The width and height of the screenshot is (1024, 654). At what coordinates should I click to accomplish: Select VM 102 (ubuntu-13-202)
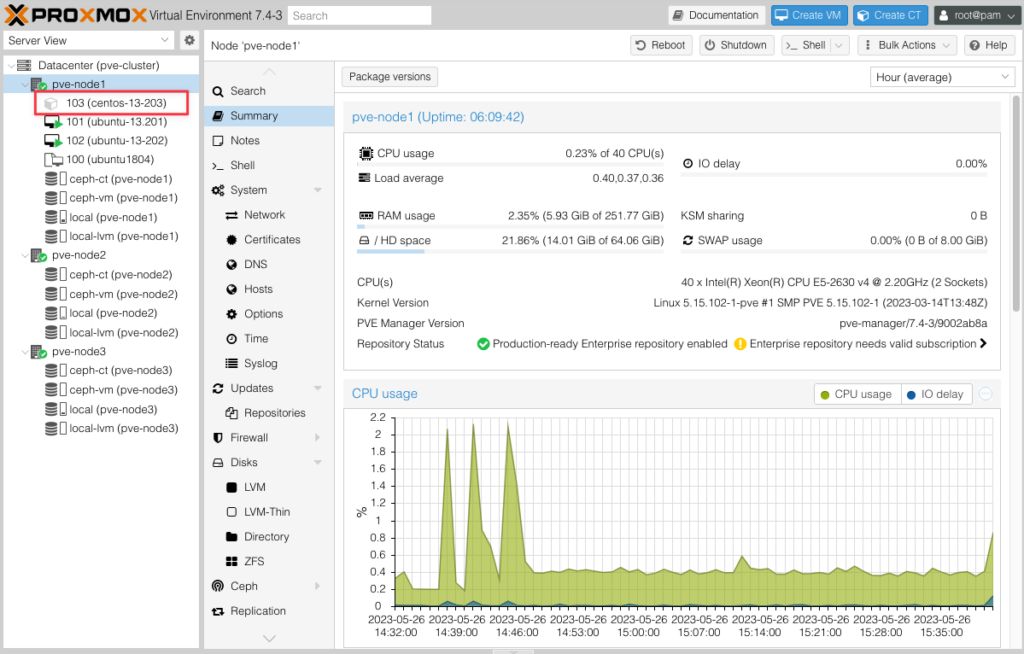point(116,140)
